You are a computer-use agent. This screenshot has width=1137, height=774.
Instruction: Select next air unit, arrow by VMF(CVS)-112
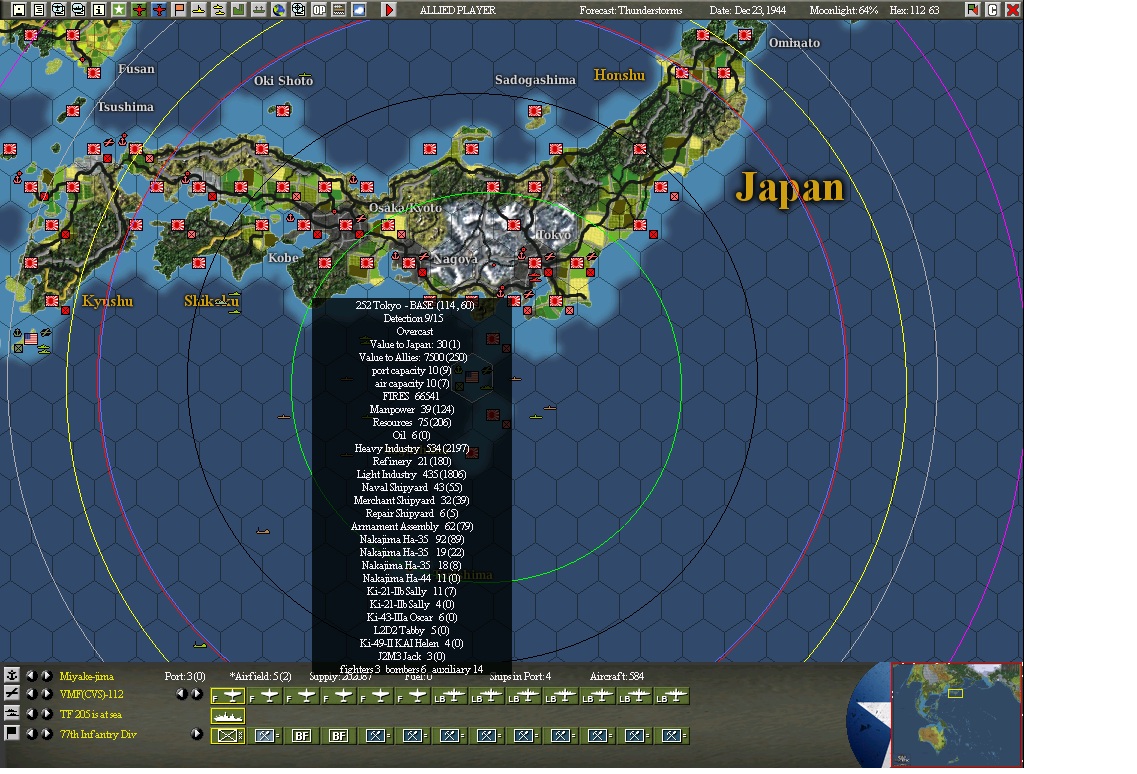click(46, 694)
